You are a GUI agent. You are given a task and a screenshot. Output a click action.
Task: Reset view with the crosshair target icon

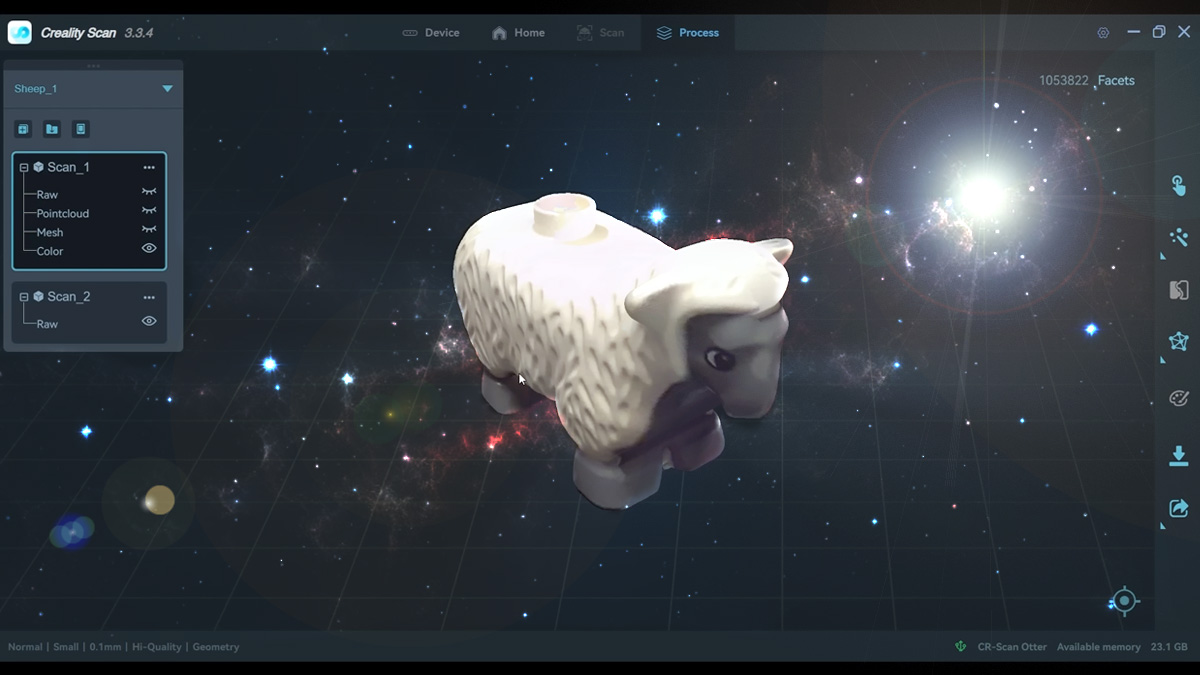1124,601
